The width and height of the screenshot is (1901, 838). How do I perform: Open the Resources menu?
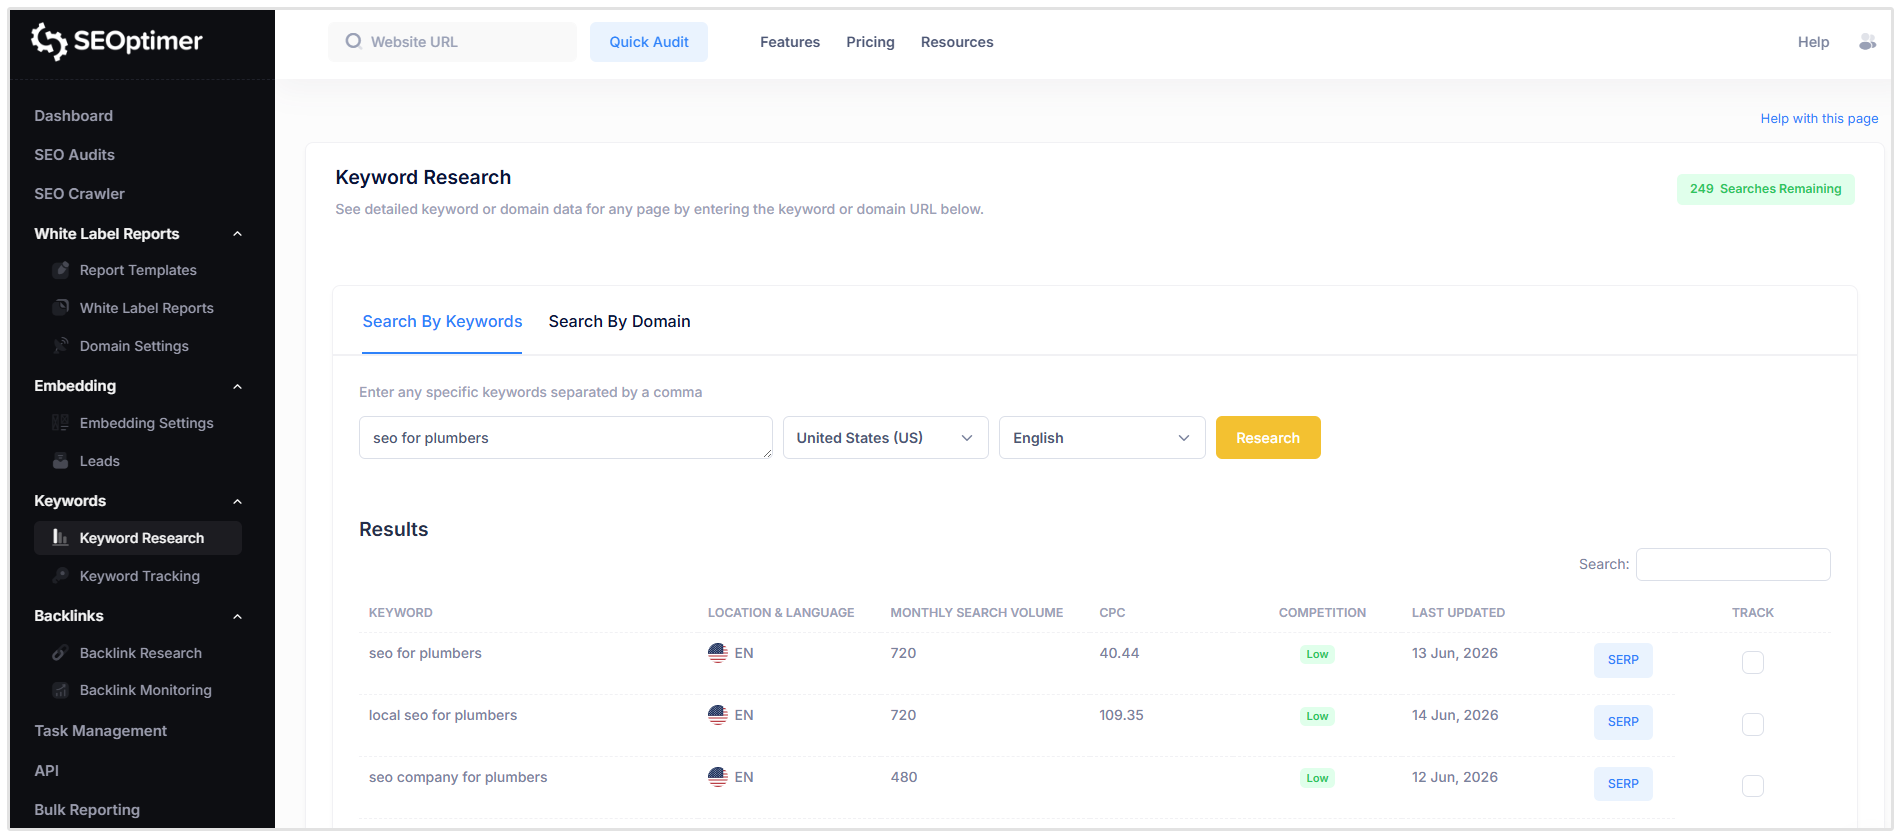[x=957, y=42]
